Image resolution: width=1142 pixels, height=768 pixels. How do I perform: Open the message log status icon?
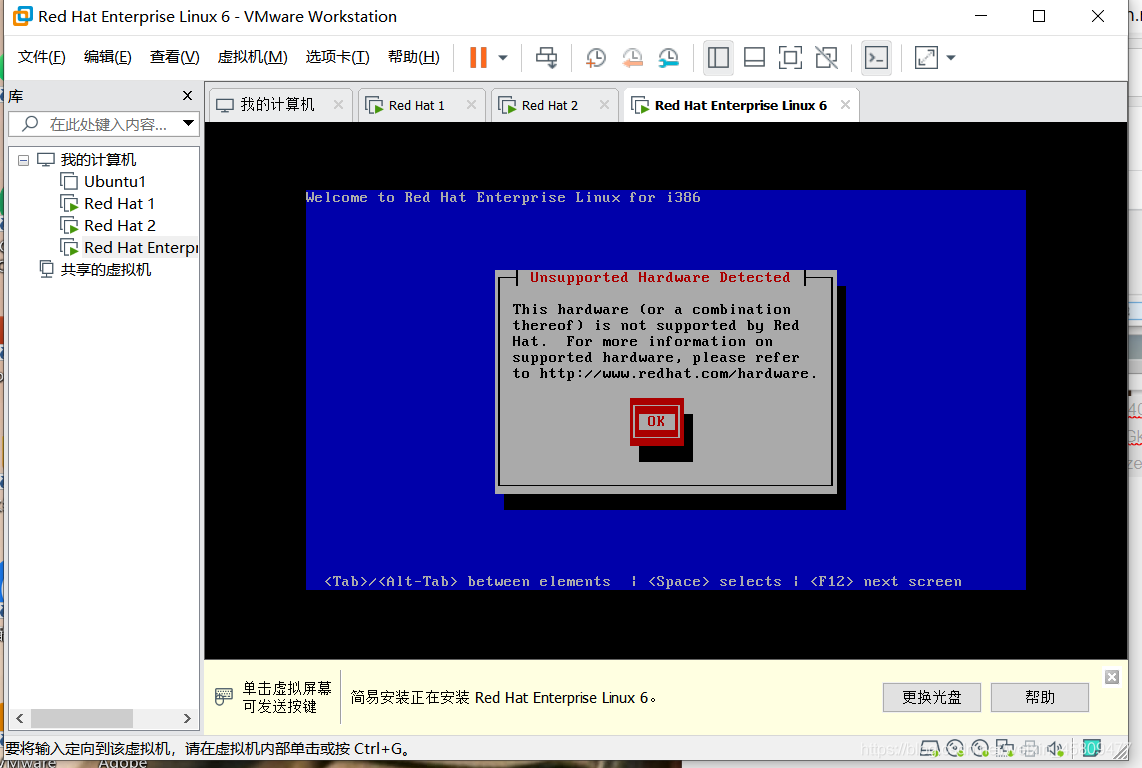(1092, 748)
